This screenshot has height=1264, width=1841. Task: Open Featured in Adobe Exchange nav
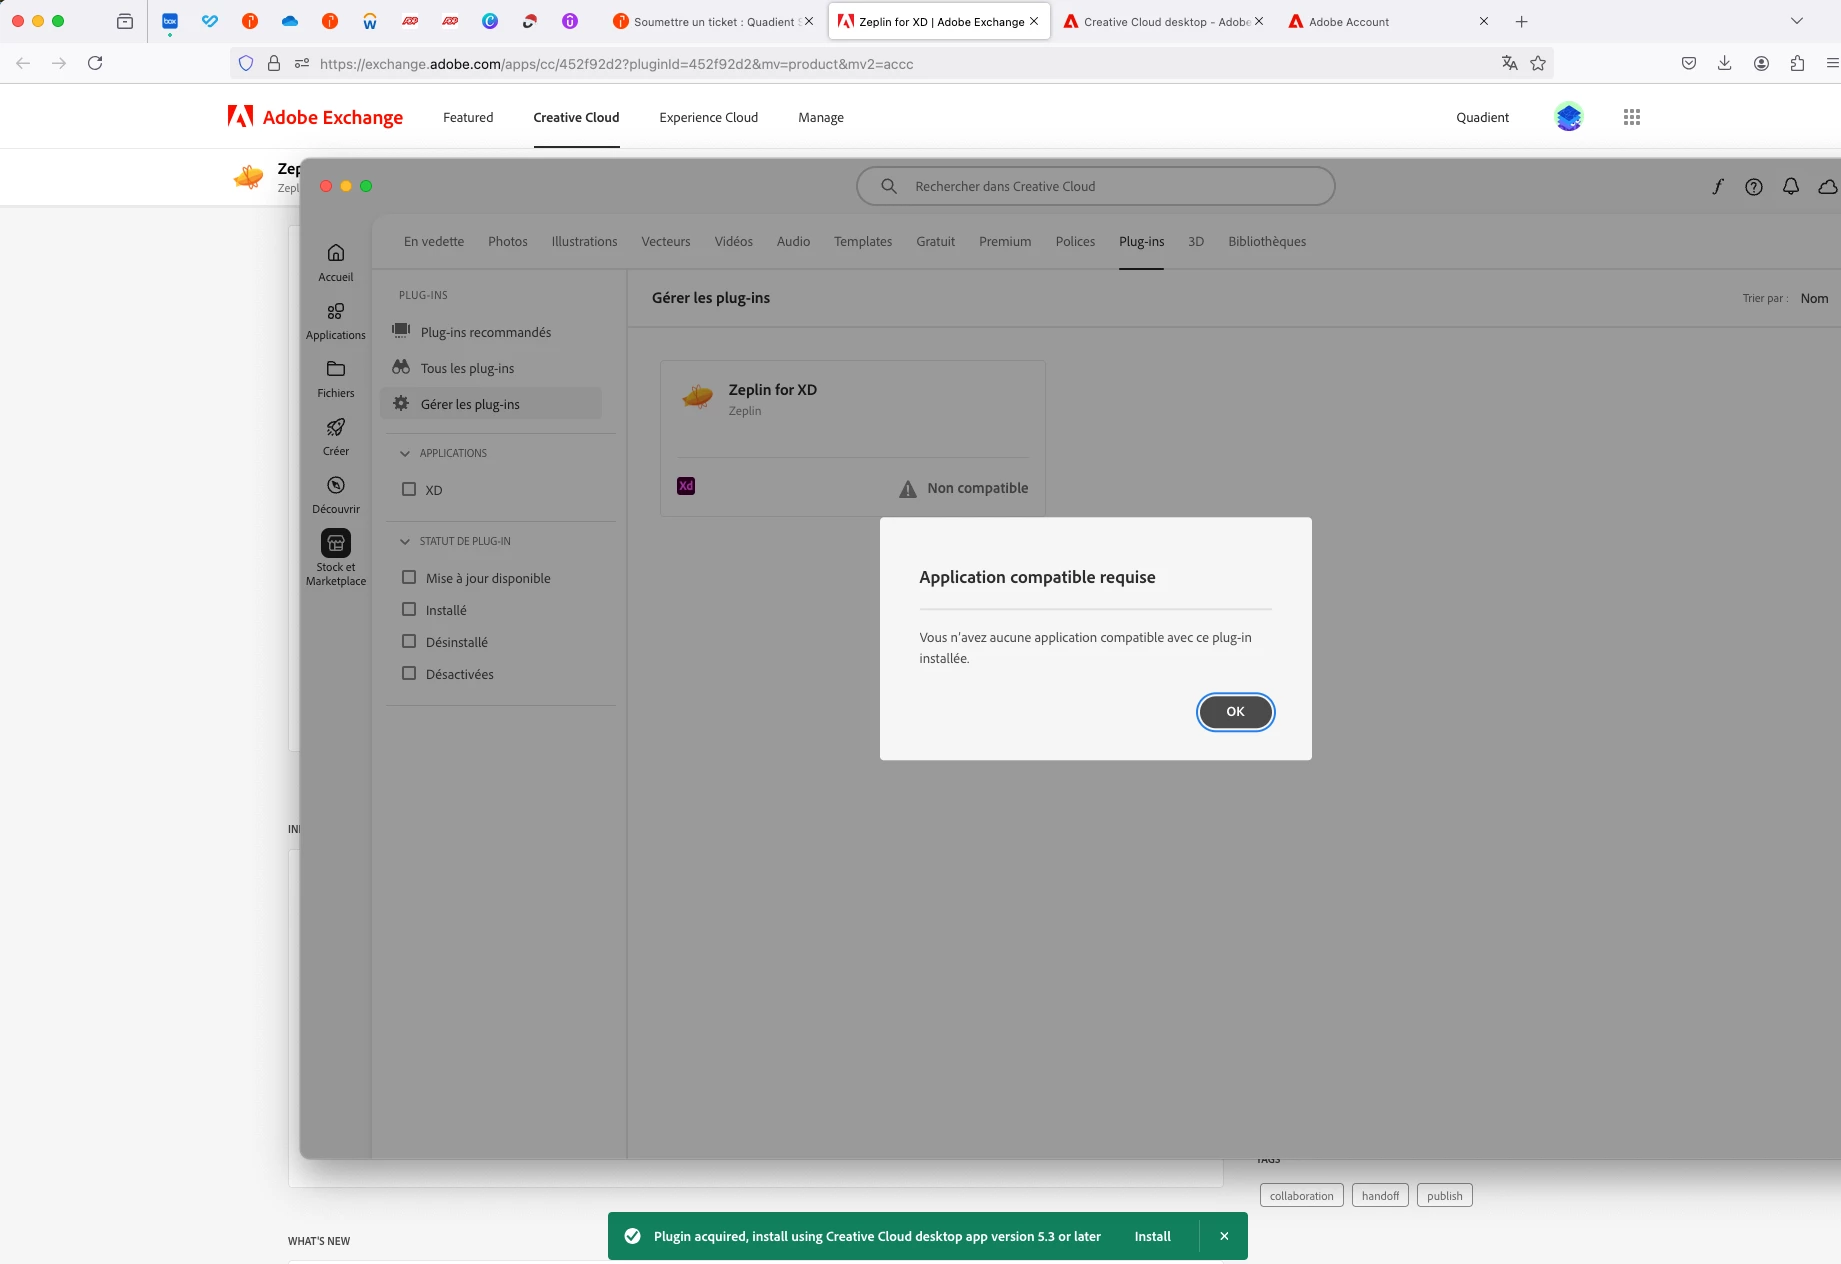(468, 117)
